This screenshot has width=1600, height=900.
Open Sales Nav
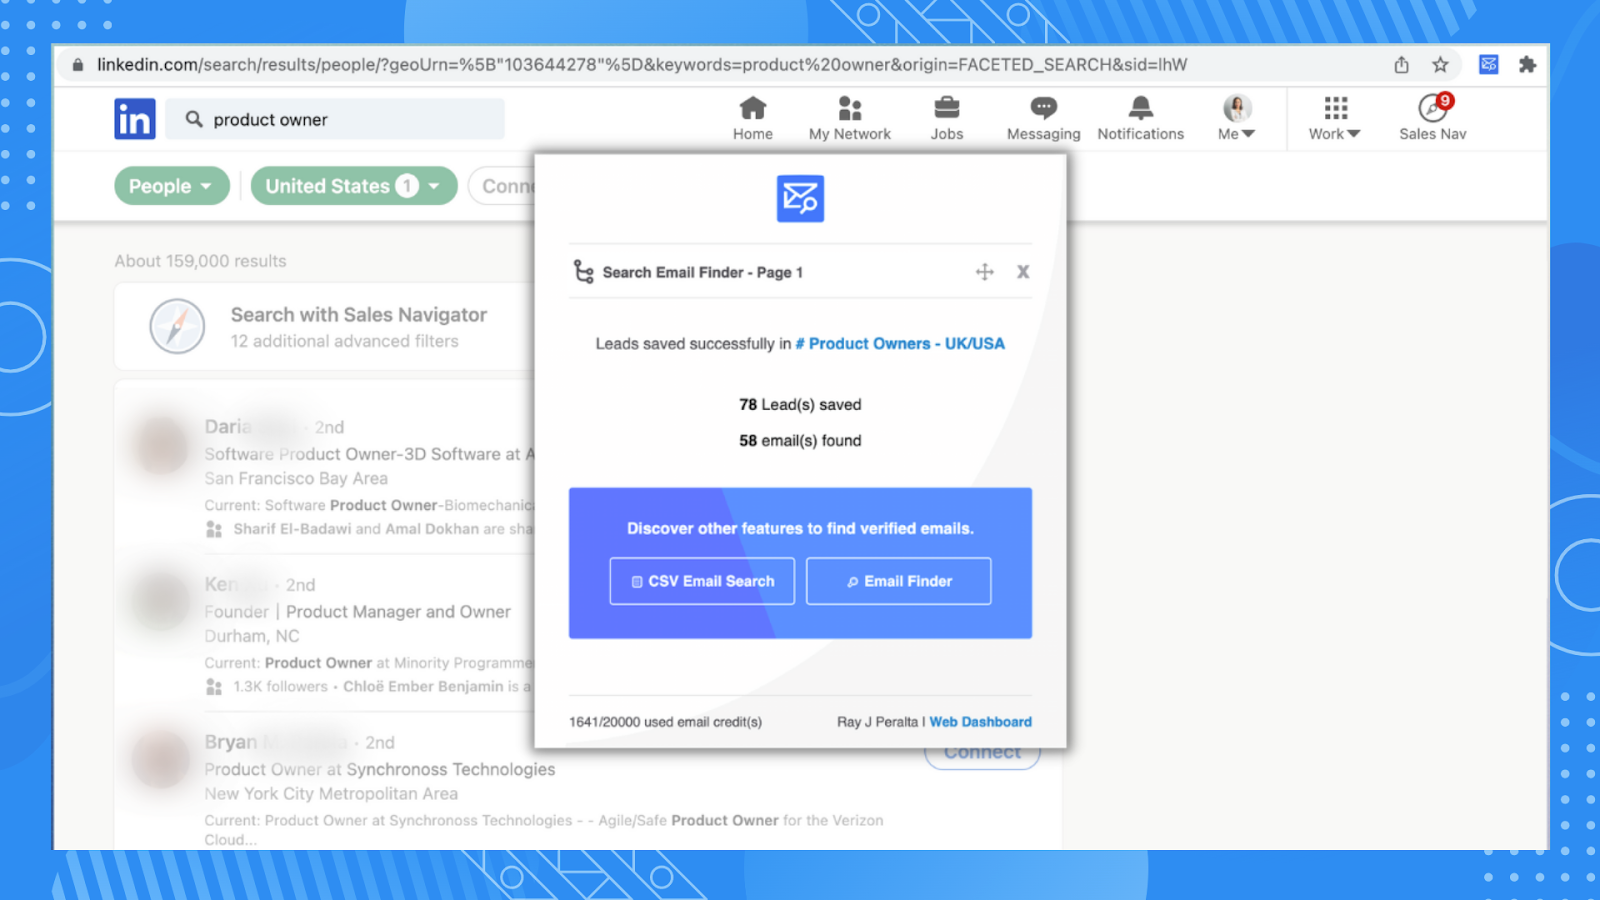click(1432, 119)
